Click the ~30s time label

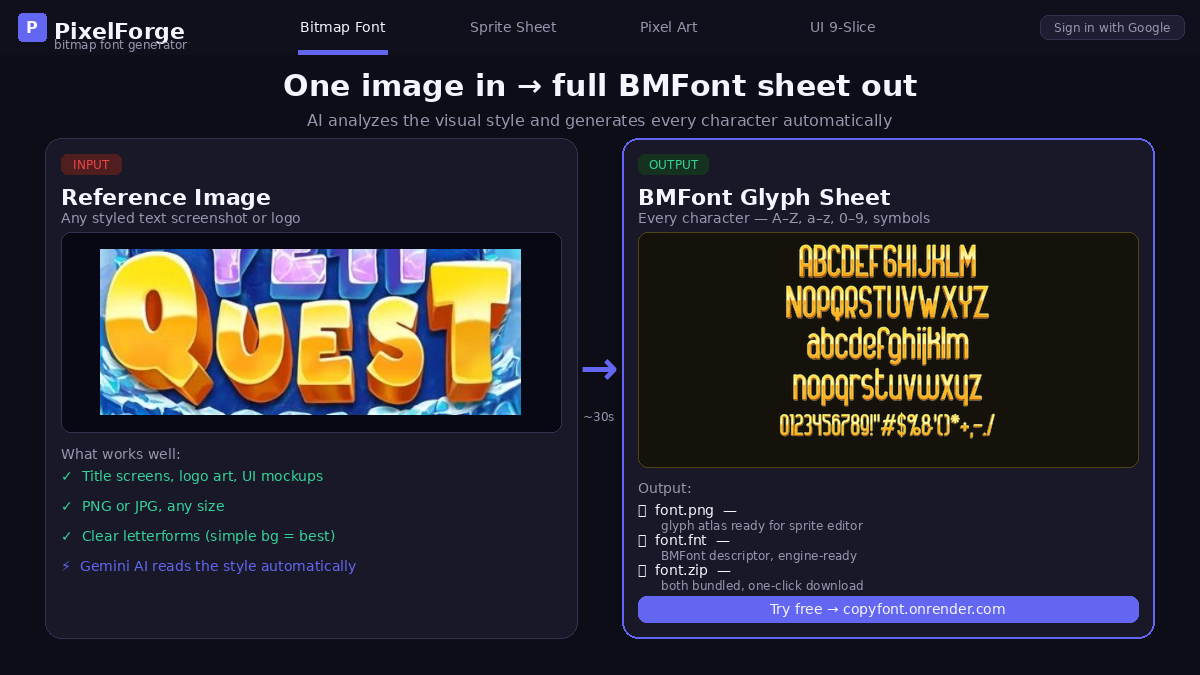[x=599, y=417]
